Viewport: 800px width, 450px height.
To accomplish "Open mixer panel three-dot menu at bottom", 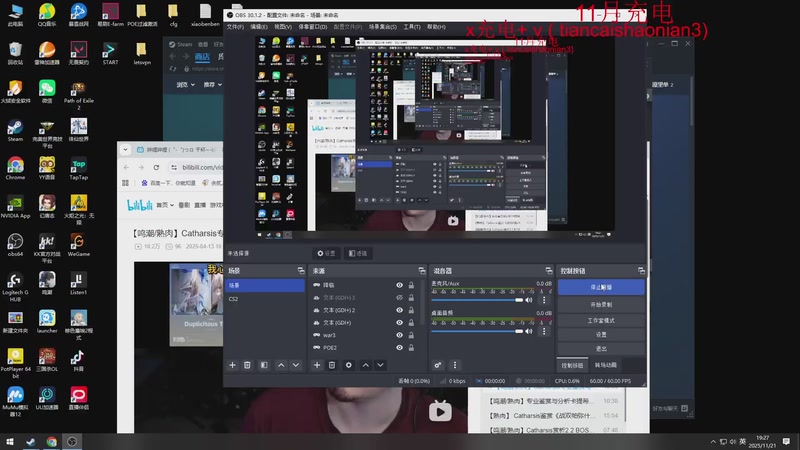I will (455, 365).
